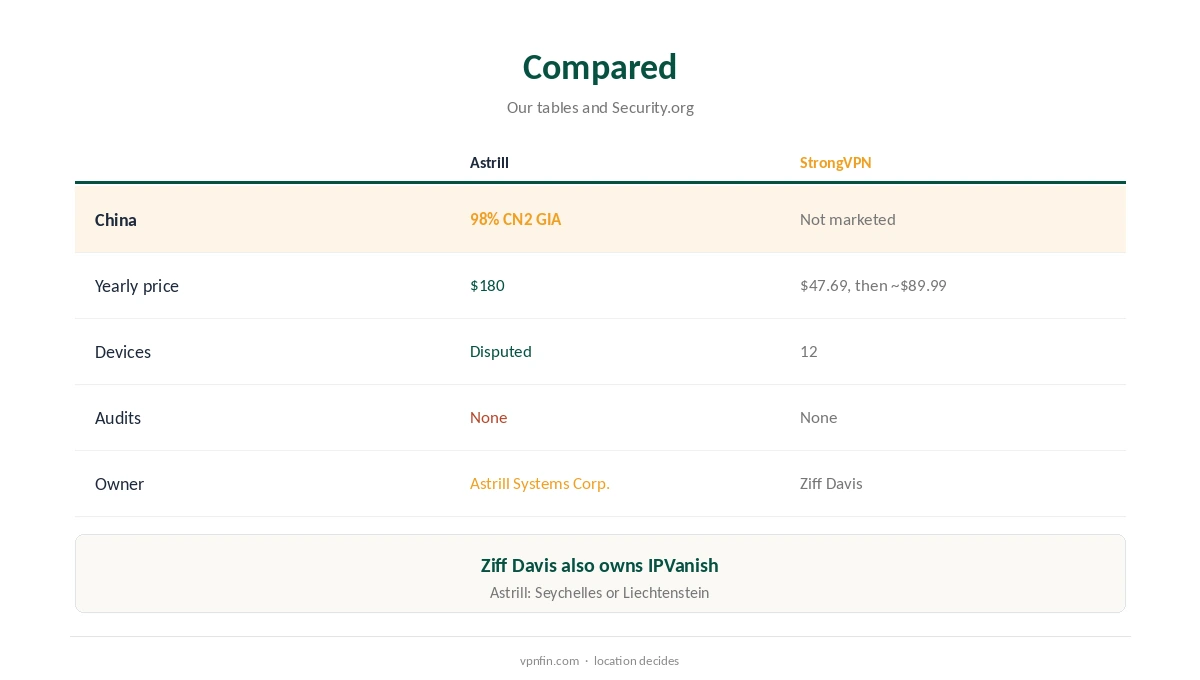Click Astrill's None audits cell
The width and height of the screenshot is (1200, 680).
(488, 417)
